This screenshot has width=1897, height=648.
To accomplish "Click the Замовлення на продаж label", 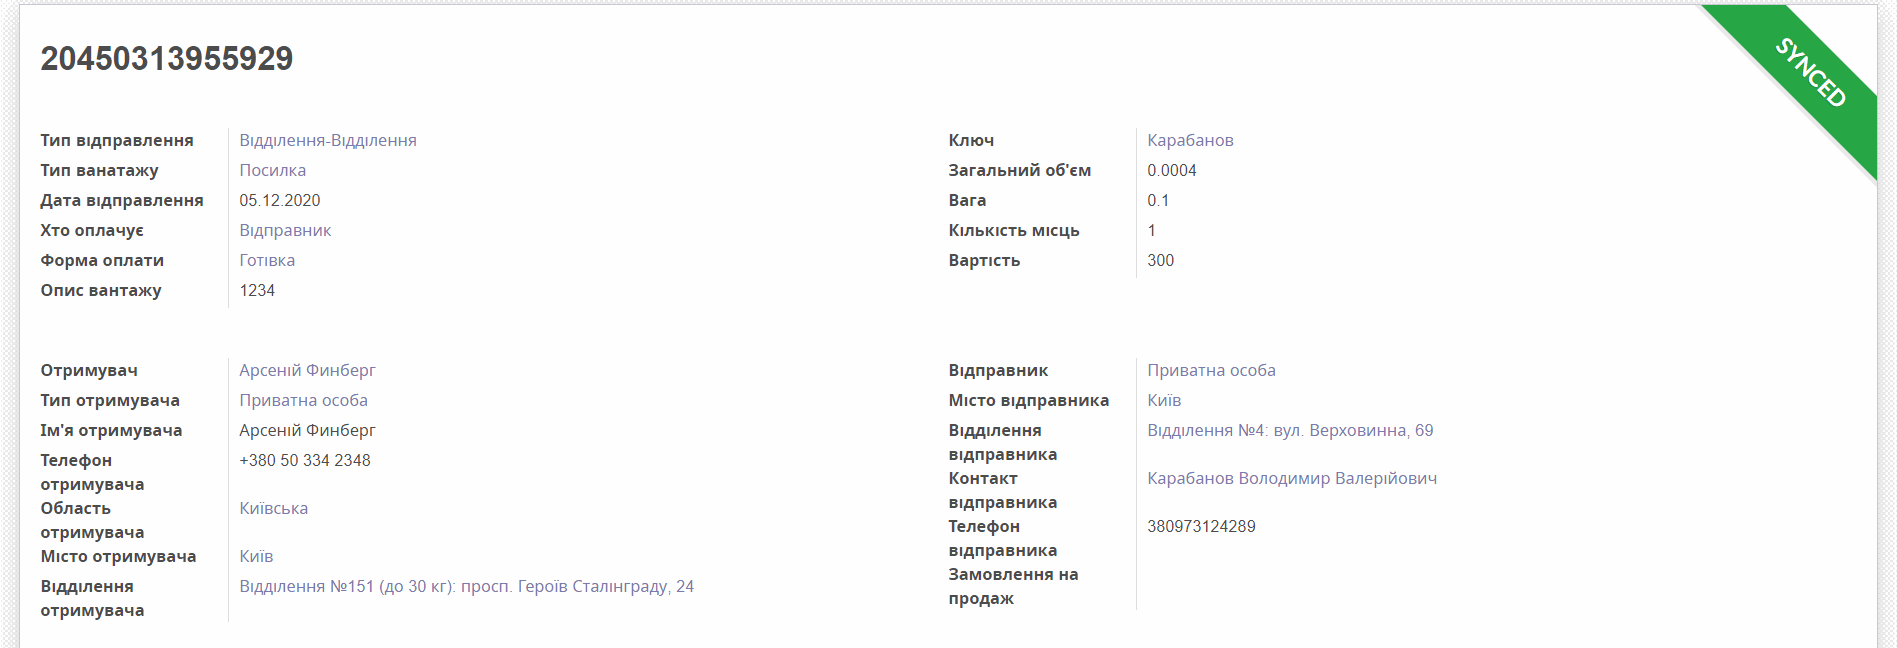I will [x=1013, y=586].
